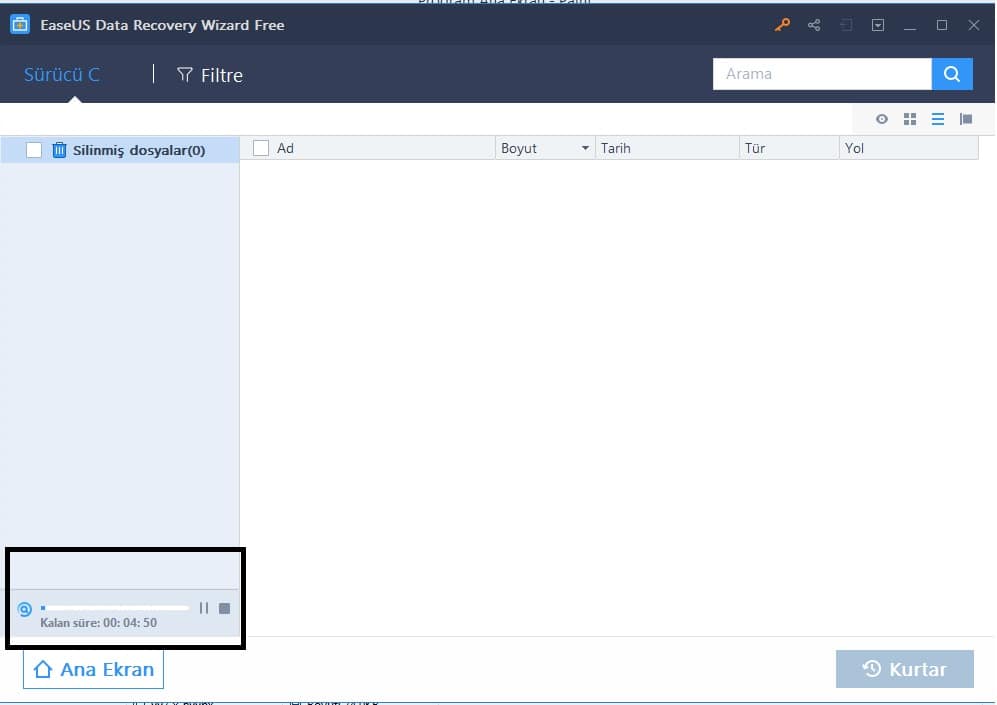This screenshot has width=997, height=705.
Task: Toggle the preview eye icon
Action: click(x=882, y=119)
